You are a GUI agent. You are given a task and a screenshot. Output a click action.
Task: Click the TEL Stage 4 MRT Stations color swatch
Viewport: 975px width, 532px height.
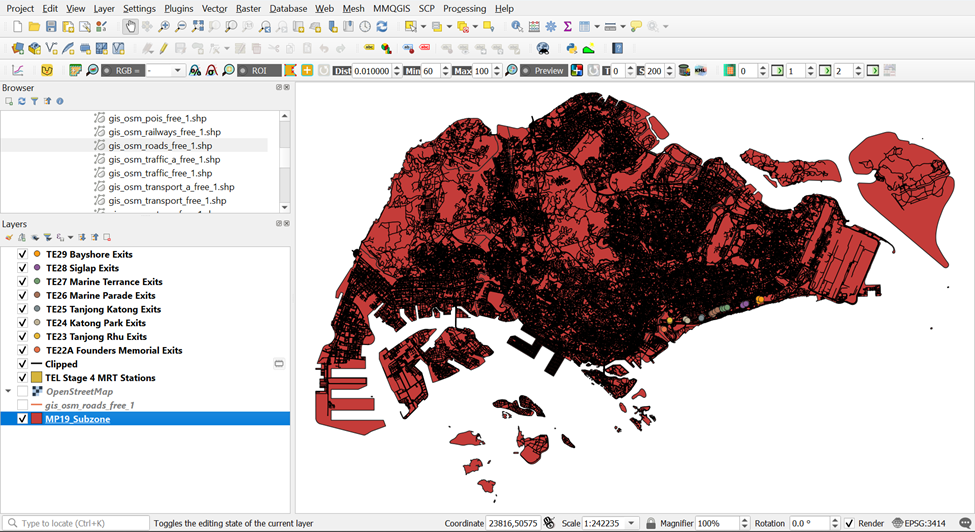tap(37, 378)
